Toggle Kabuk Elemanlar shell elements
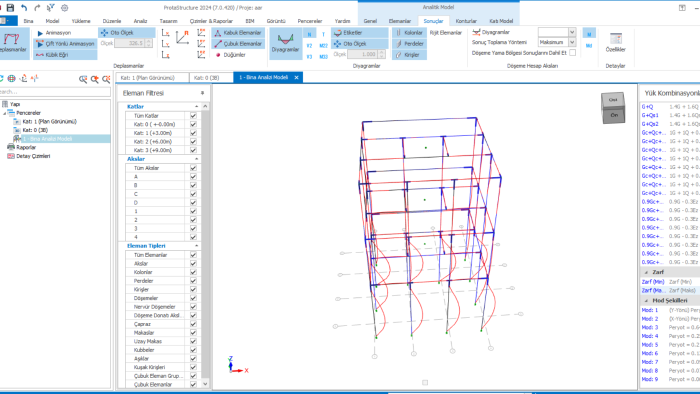Screen dimensions: 700x394 pyautogui.click(x=238, y=33)
